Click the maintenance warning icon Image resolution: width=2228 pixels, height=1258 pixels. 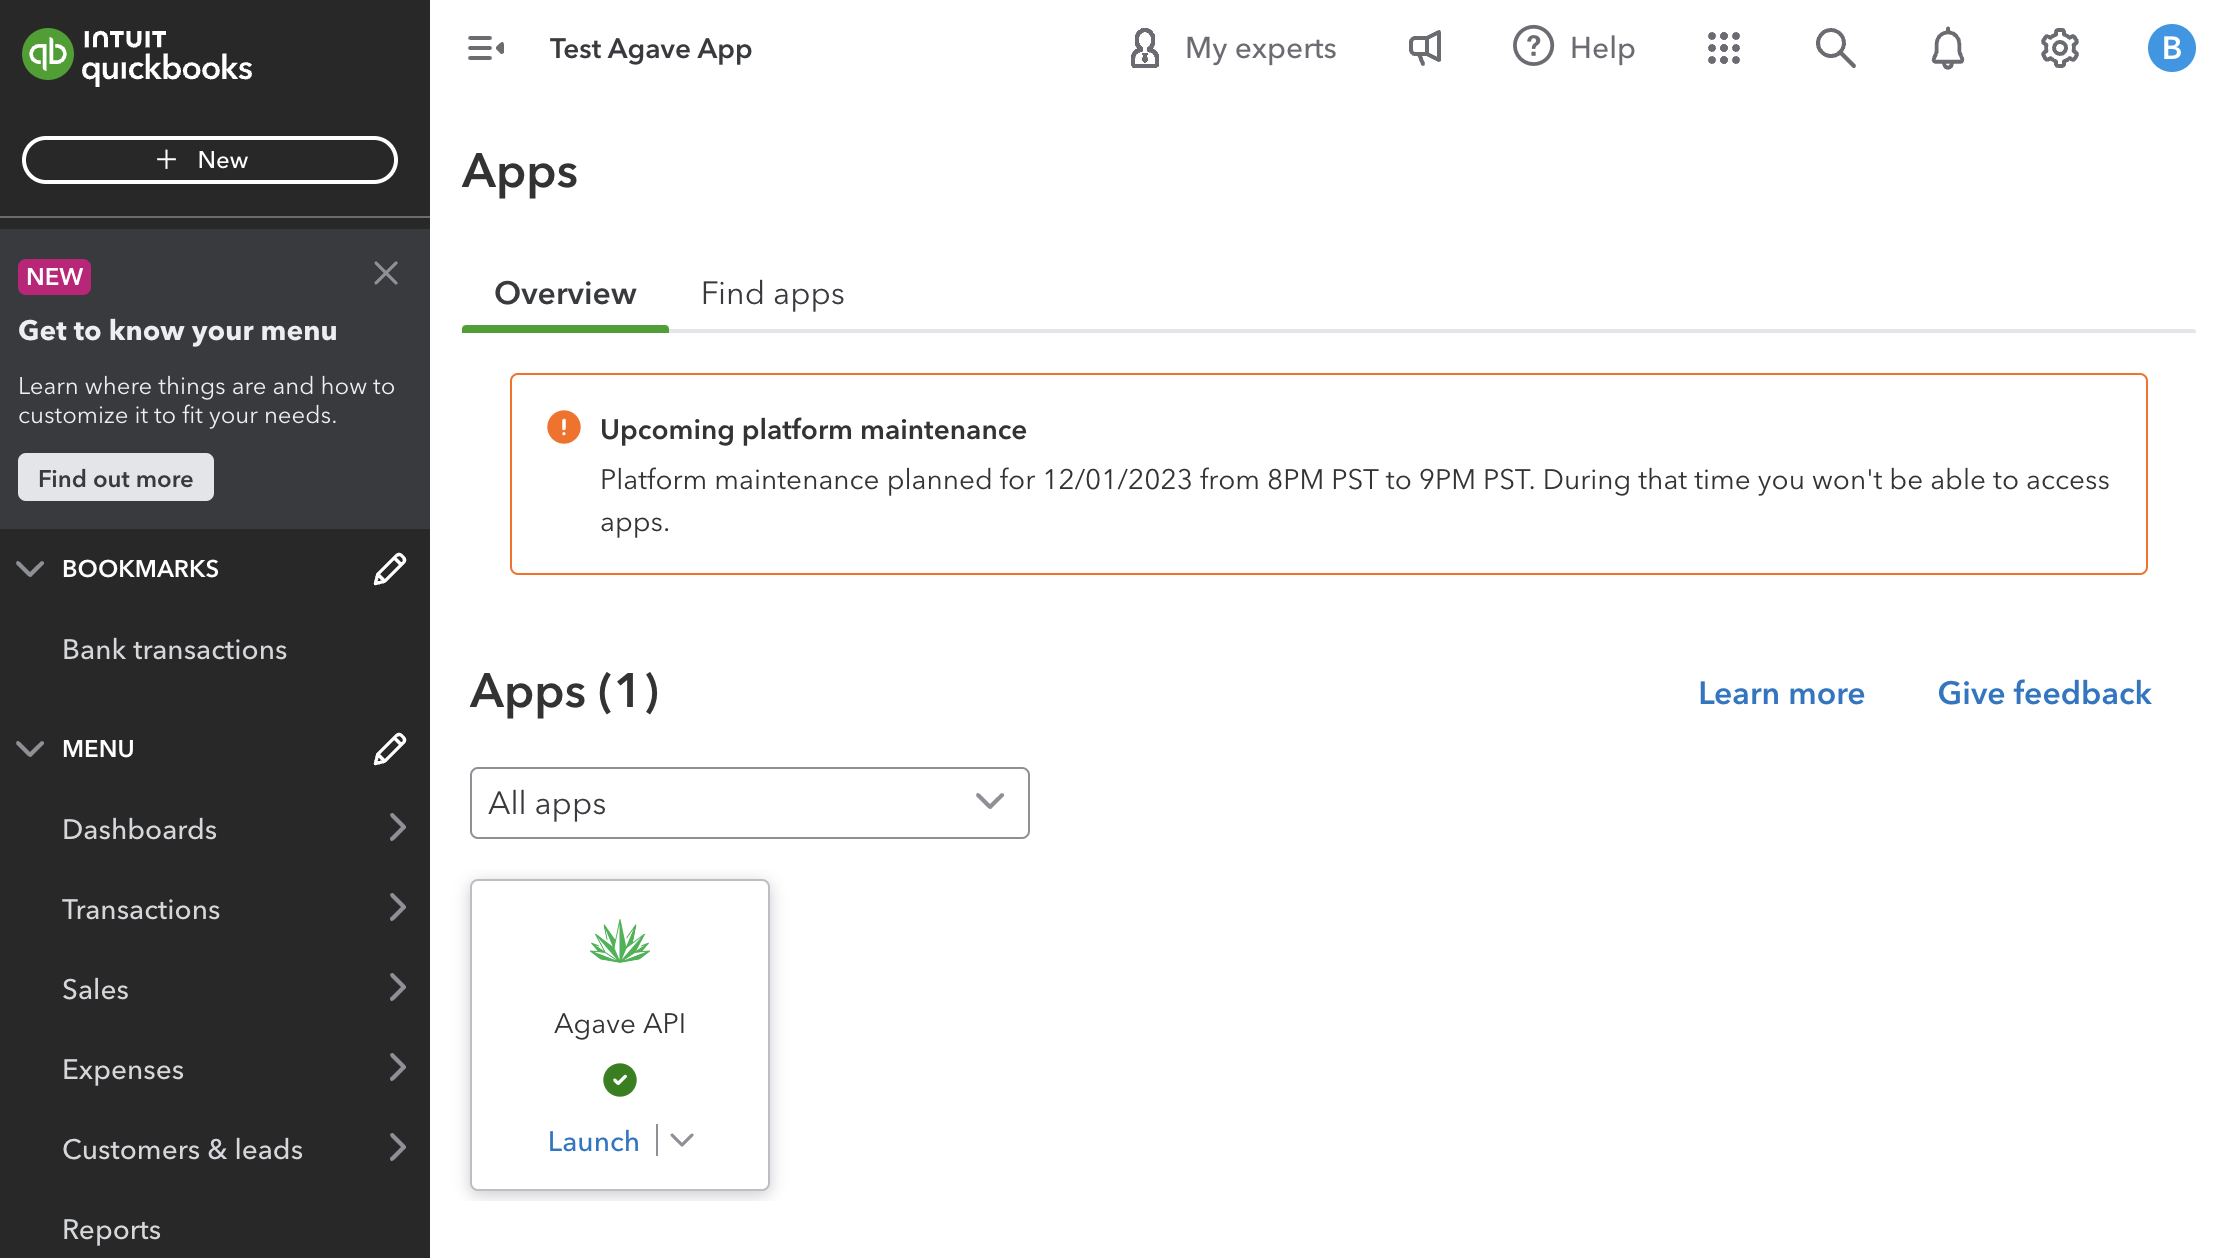(564, 428)
